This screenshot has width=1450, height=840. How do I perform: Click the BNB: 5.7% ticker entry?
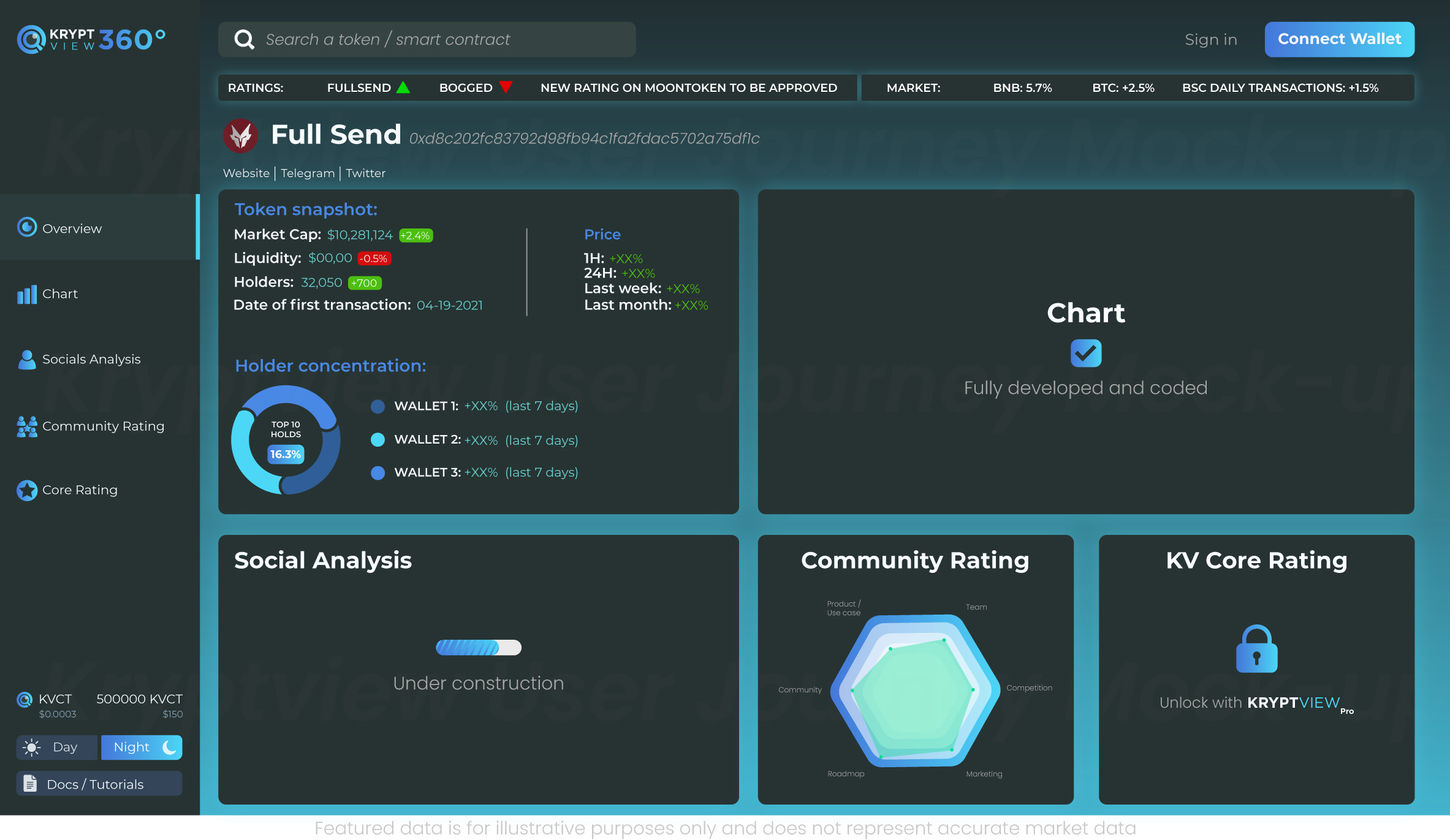(x=1022, y=88)
